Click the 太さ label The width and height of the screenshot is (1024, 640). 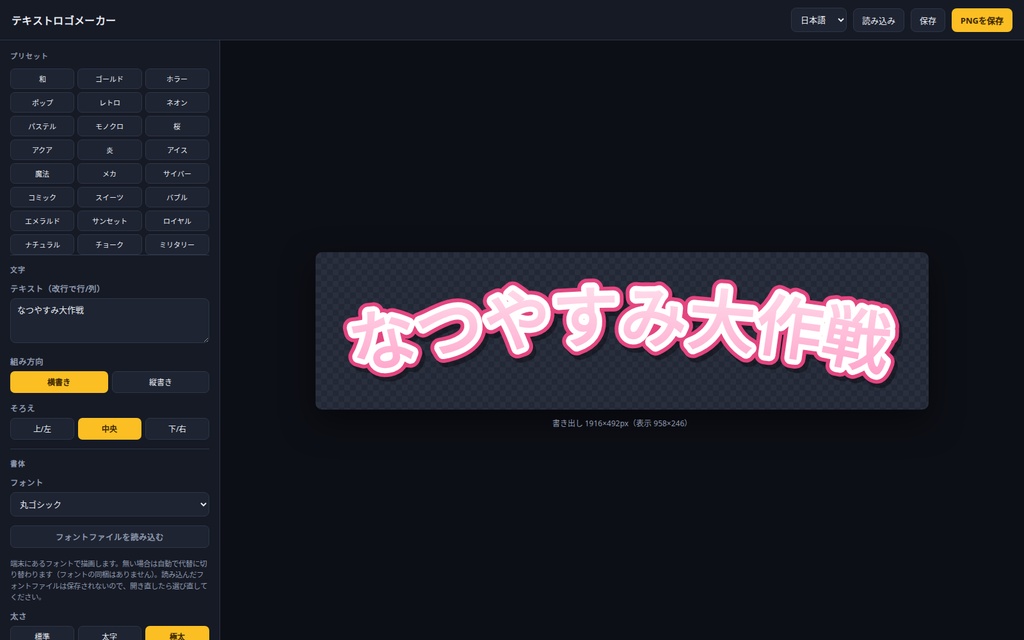(18, 616)
